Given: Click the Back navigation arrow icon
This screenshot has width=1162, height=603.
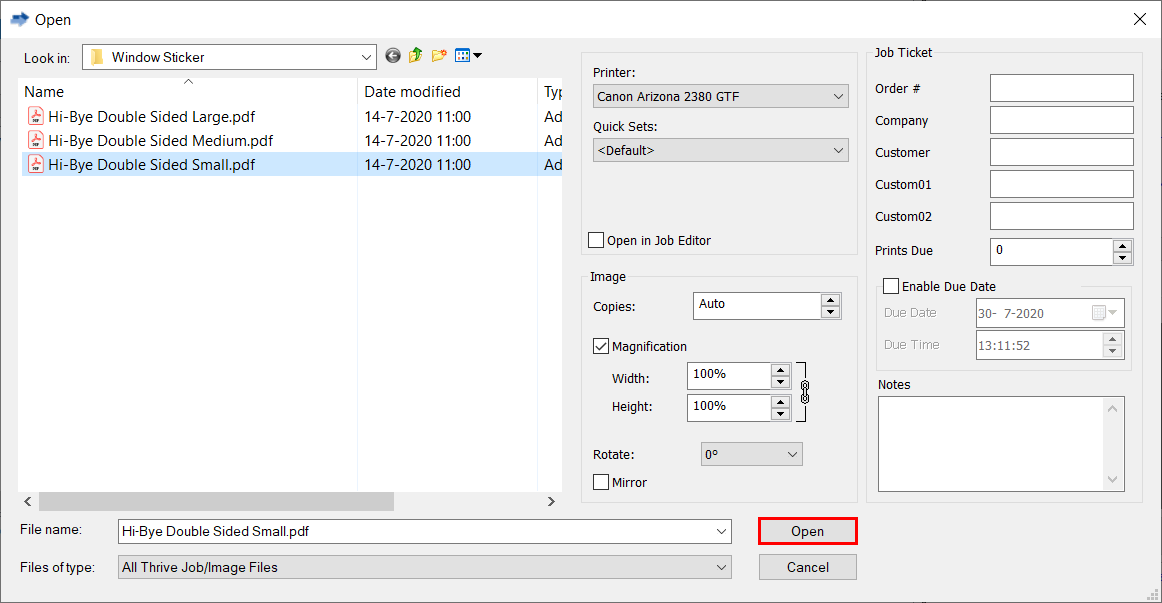Looking at the screenshot, I should tap(392, 56).
